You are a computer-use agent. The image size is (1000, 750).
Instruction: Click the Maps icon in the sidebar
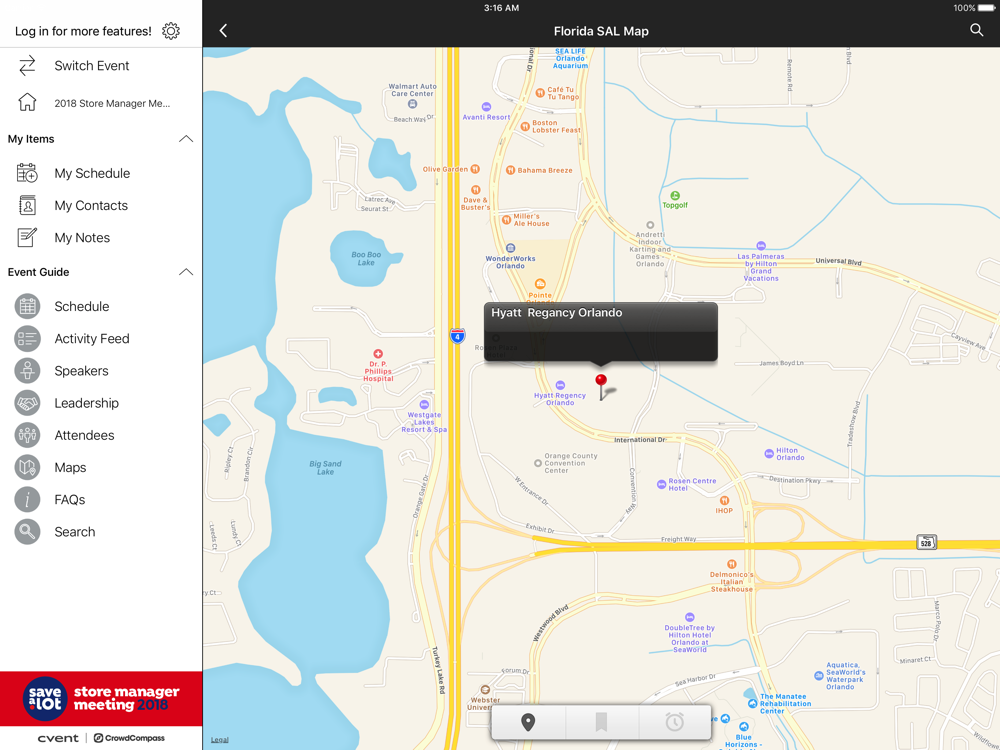(x=27, y=467)
